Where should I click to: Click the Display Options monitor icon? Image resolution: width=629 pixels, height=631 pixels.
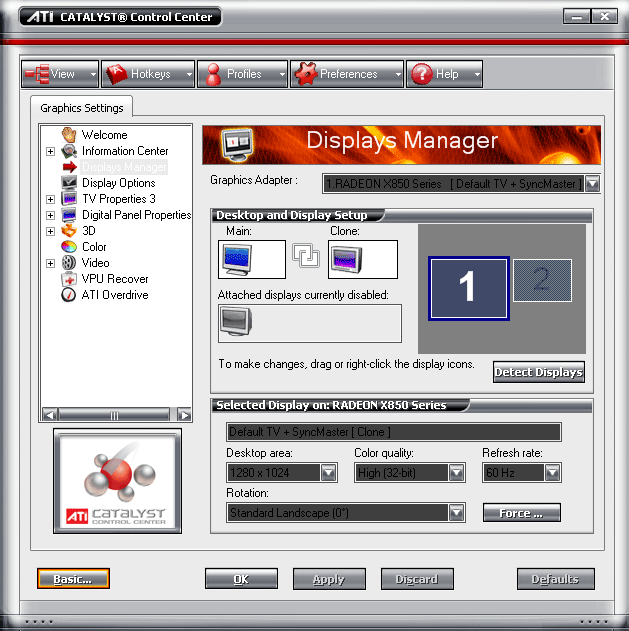69,183
